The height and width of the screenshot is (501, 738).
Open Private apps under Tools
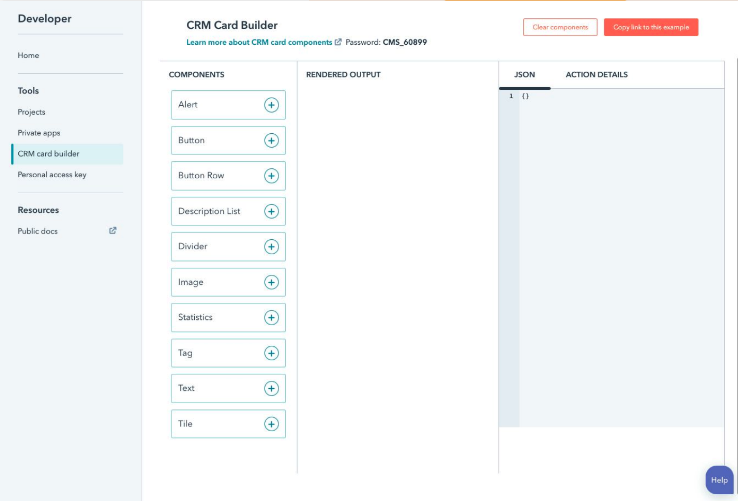click(x=39, y=133)
